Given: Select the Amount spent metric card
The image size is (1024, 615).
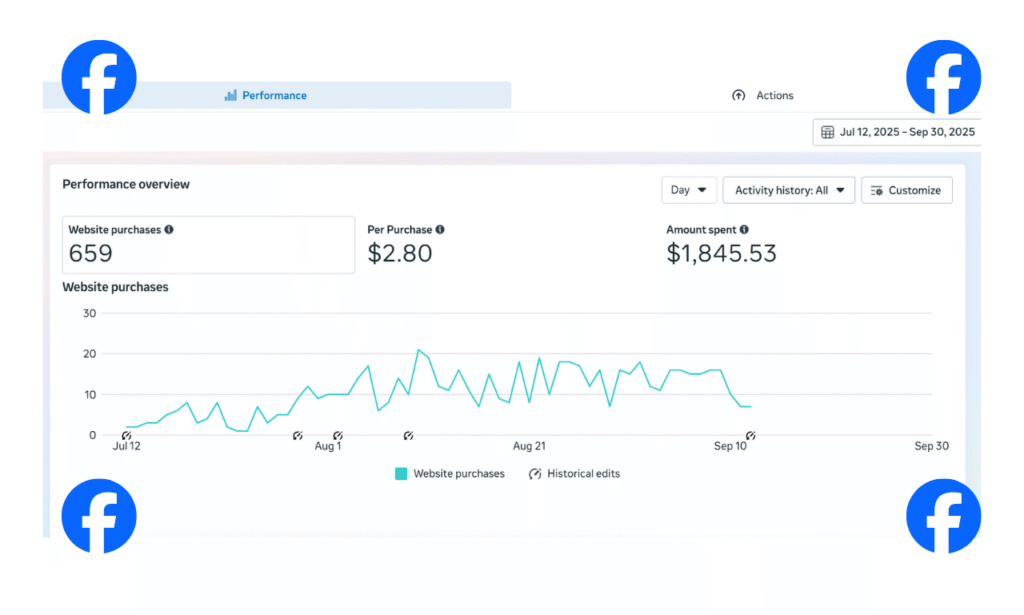Looking at the screenshot, I should (x=808, y=245).
